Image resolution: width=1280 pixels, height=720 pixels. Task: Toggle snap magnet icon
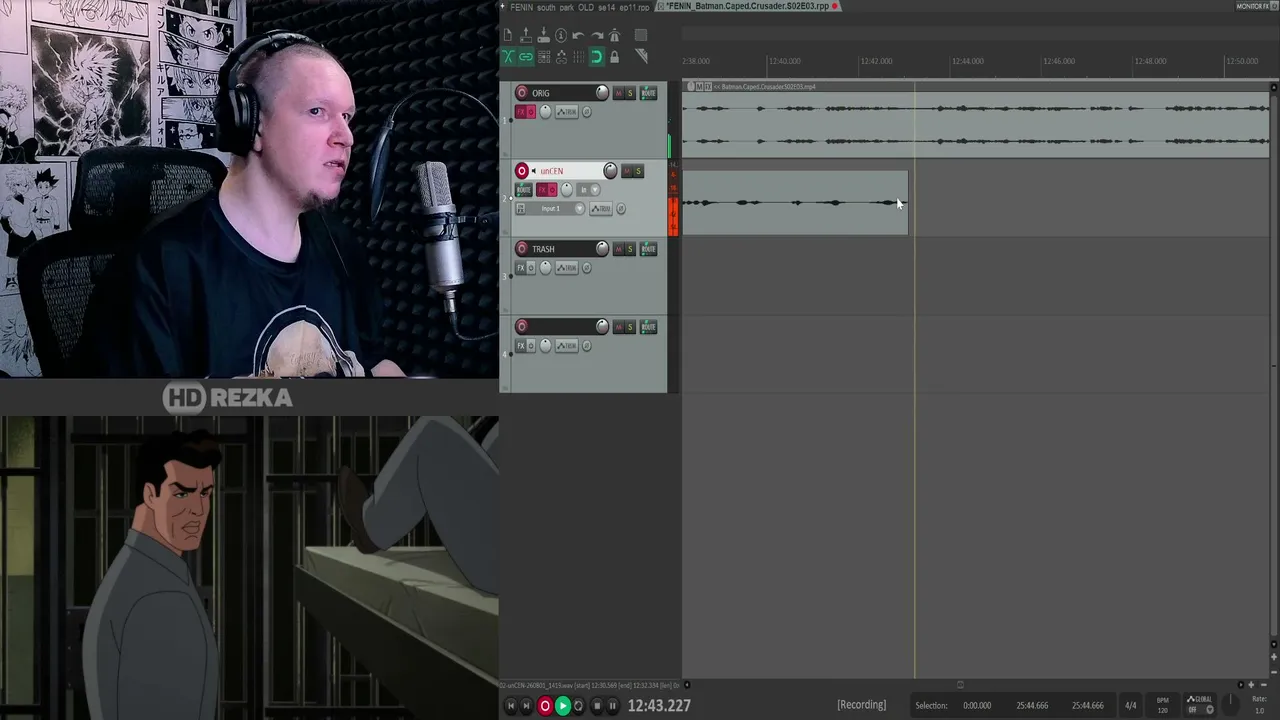[596, 57]
